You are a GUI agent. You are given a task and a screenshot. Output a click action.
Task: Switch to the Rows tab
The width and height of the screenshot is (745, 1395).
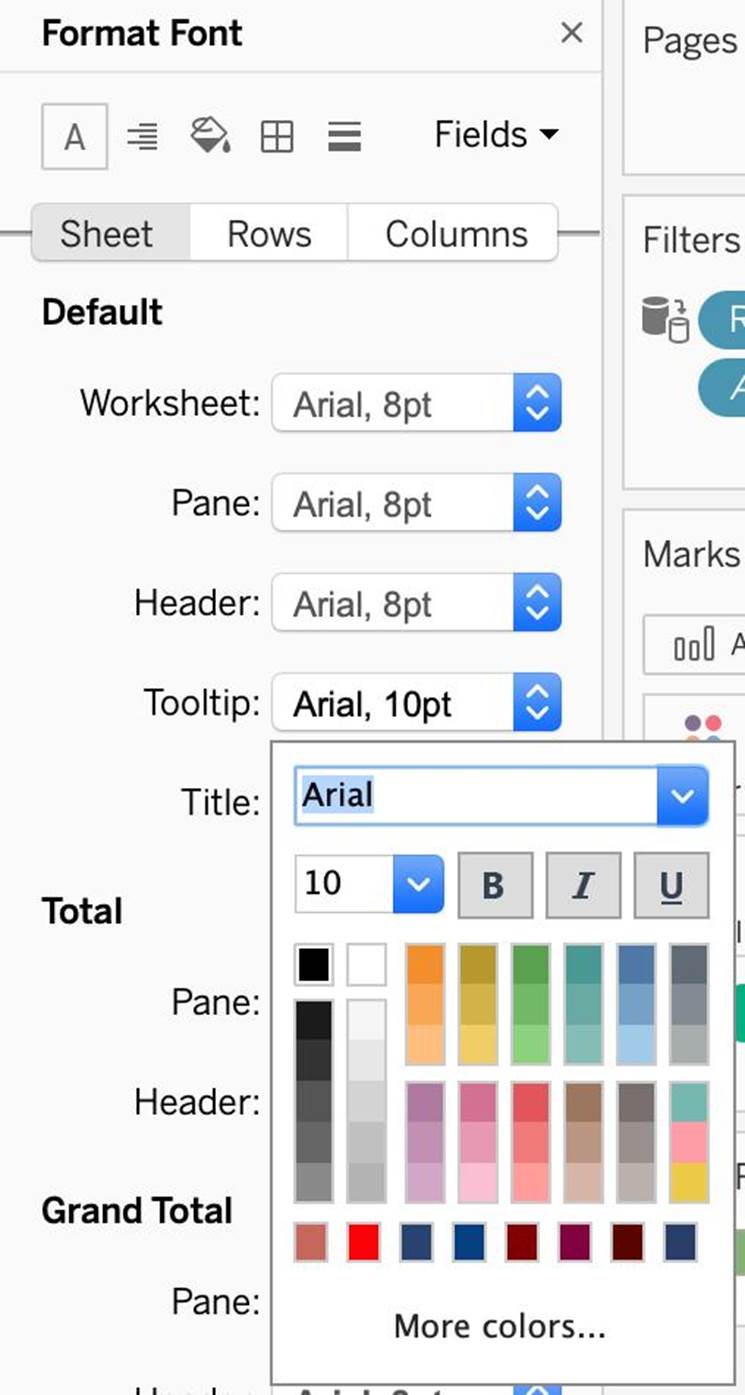pos(269,234)
